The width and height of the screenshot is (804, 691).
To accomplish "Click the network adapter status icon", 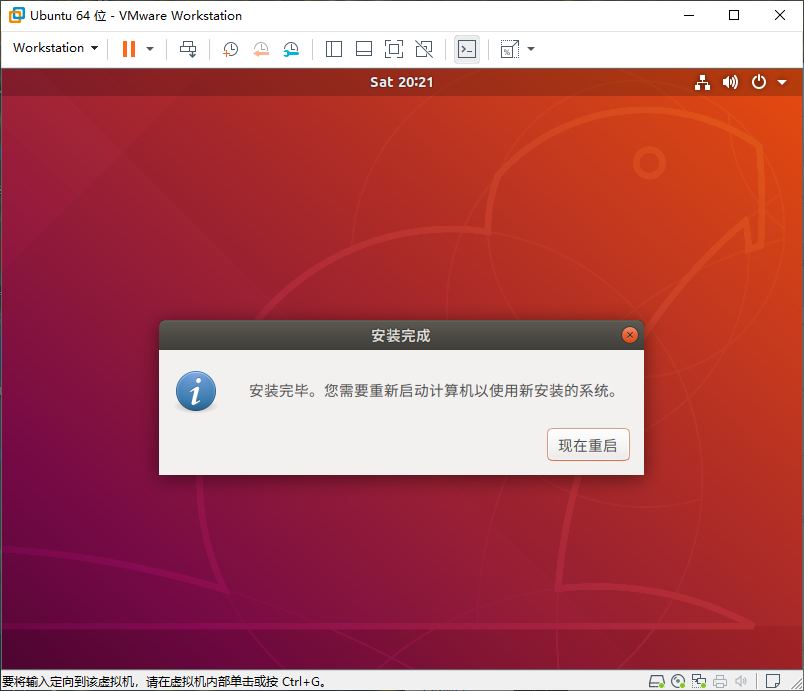I will [699, 681].
